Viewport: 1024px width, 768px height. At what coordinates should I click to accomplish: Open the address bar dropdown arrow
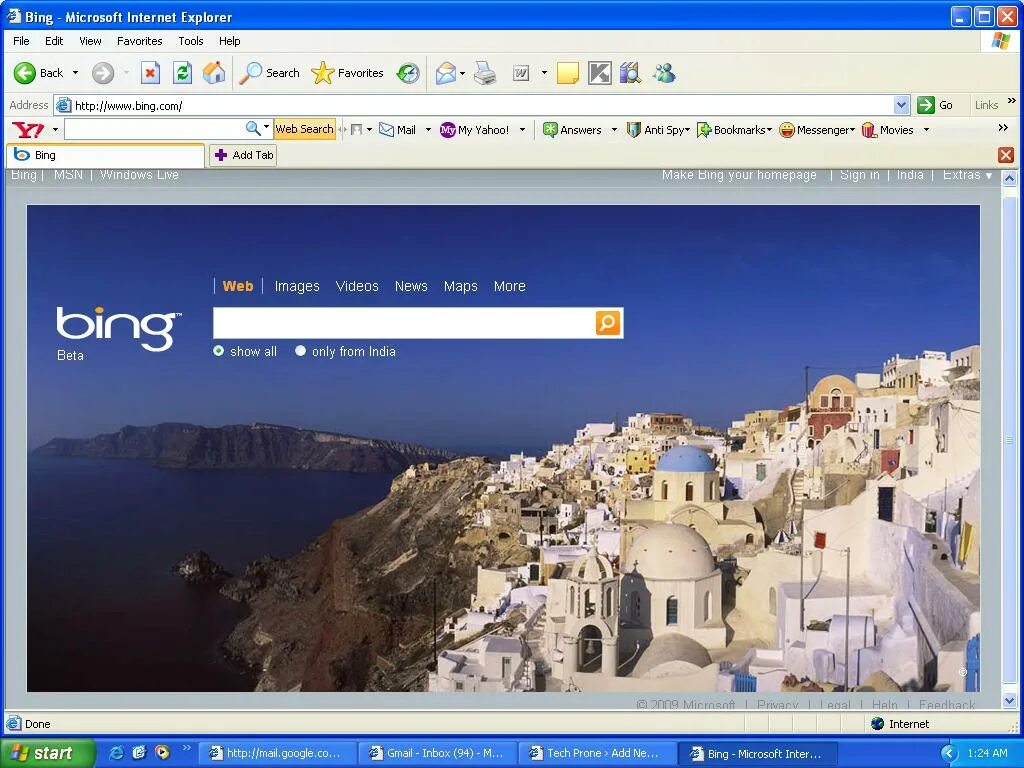901,105
